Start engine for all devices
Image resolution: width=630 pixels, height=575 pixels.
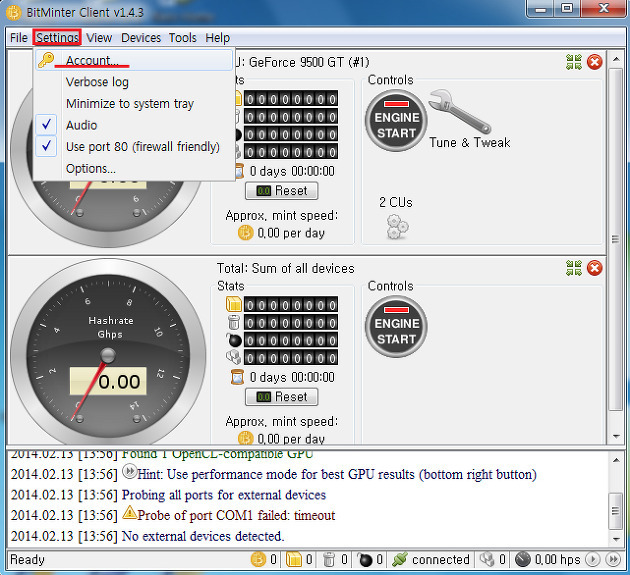click(x=396, y=326)
